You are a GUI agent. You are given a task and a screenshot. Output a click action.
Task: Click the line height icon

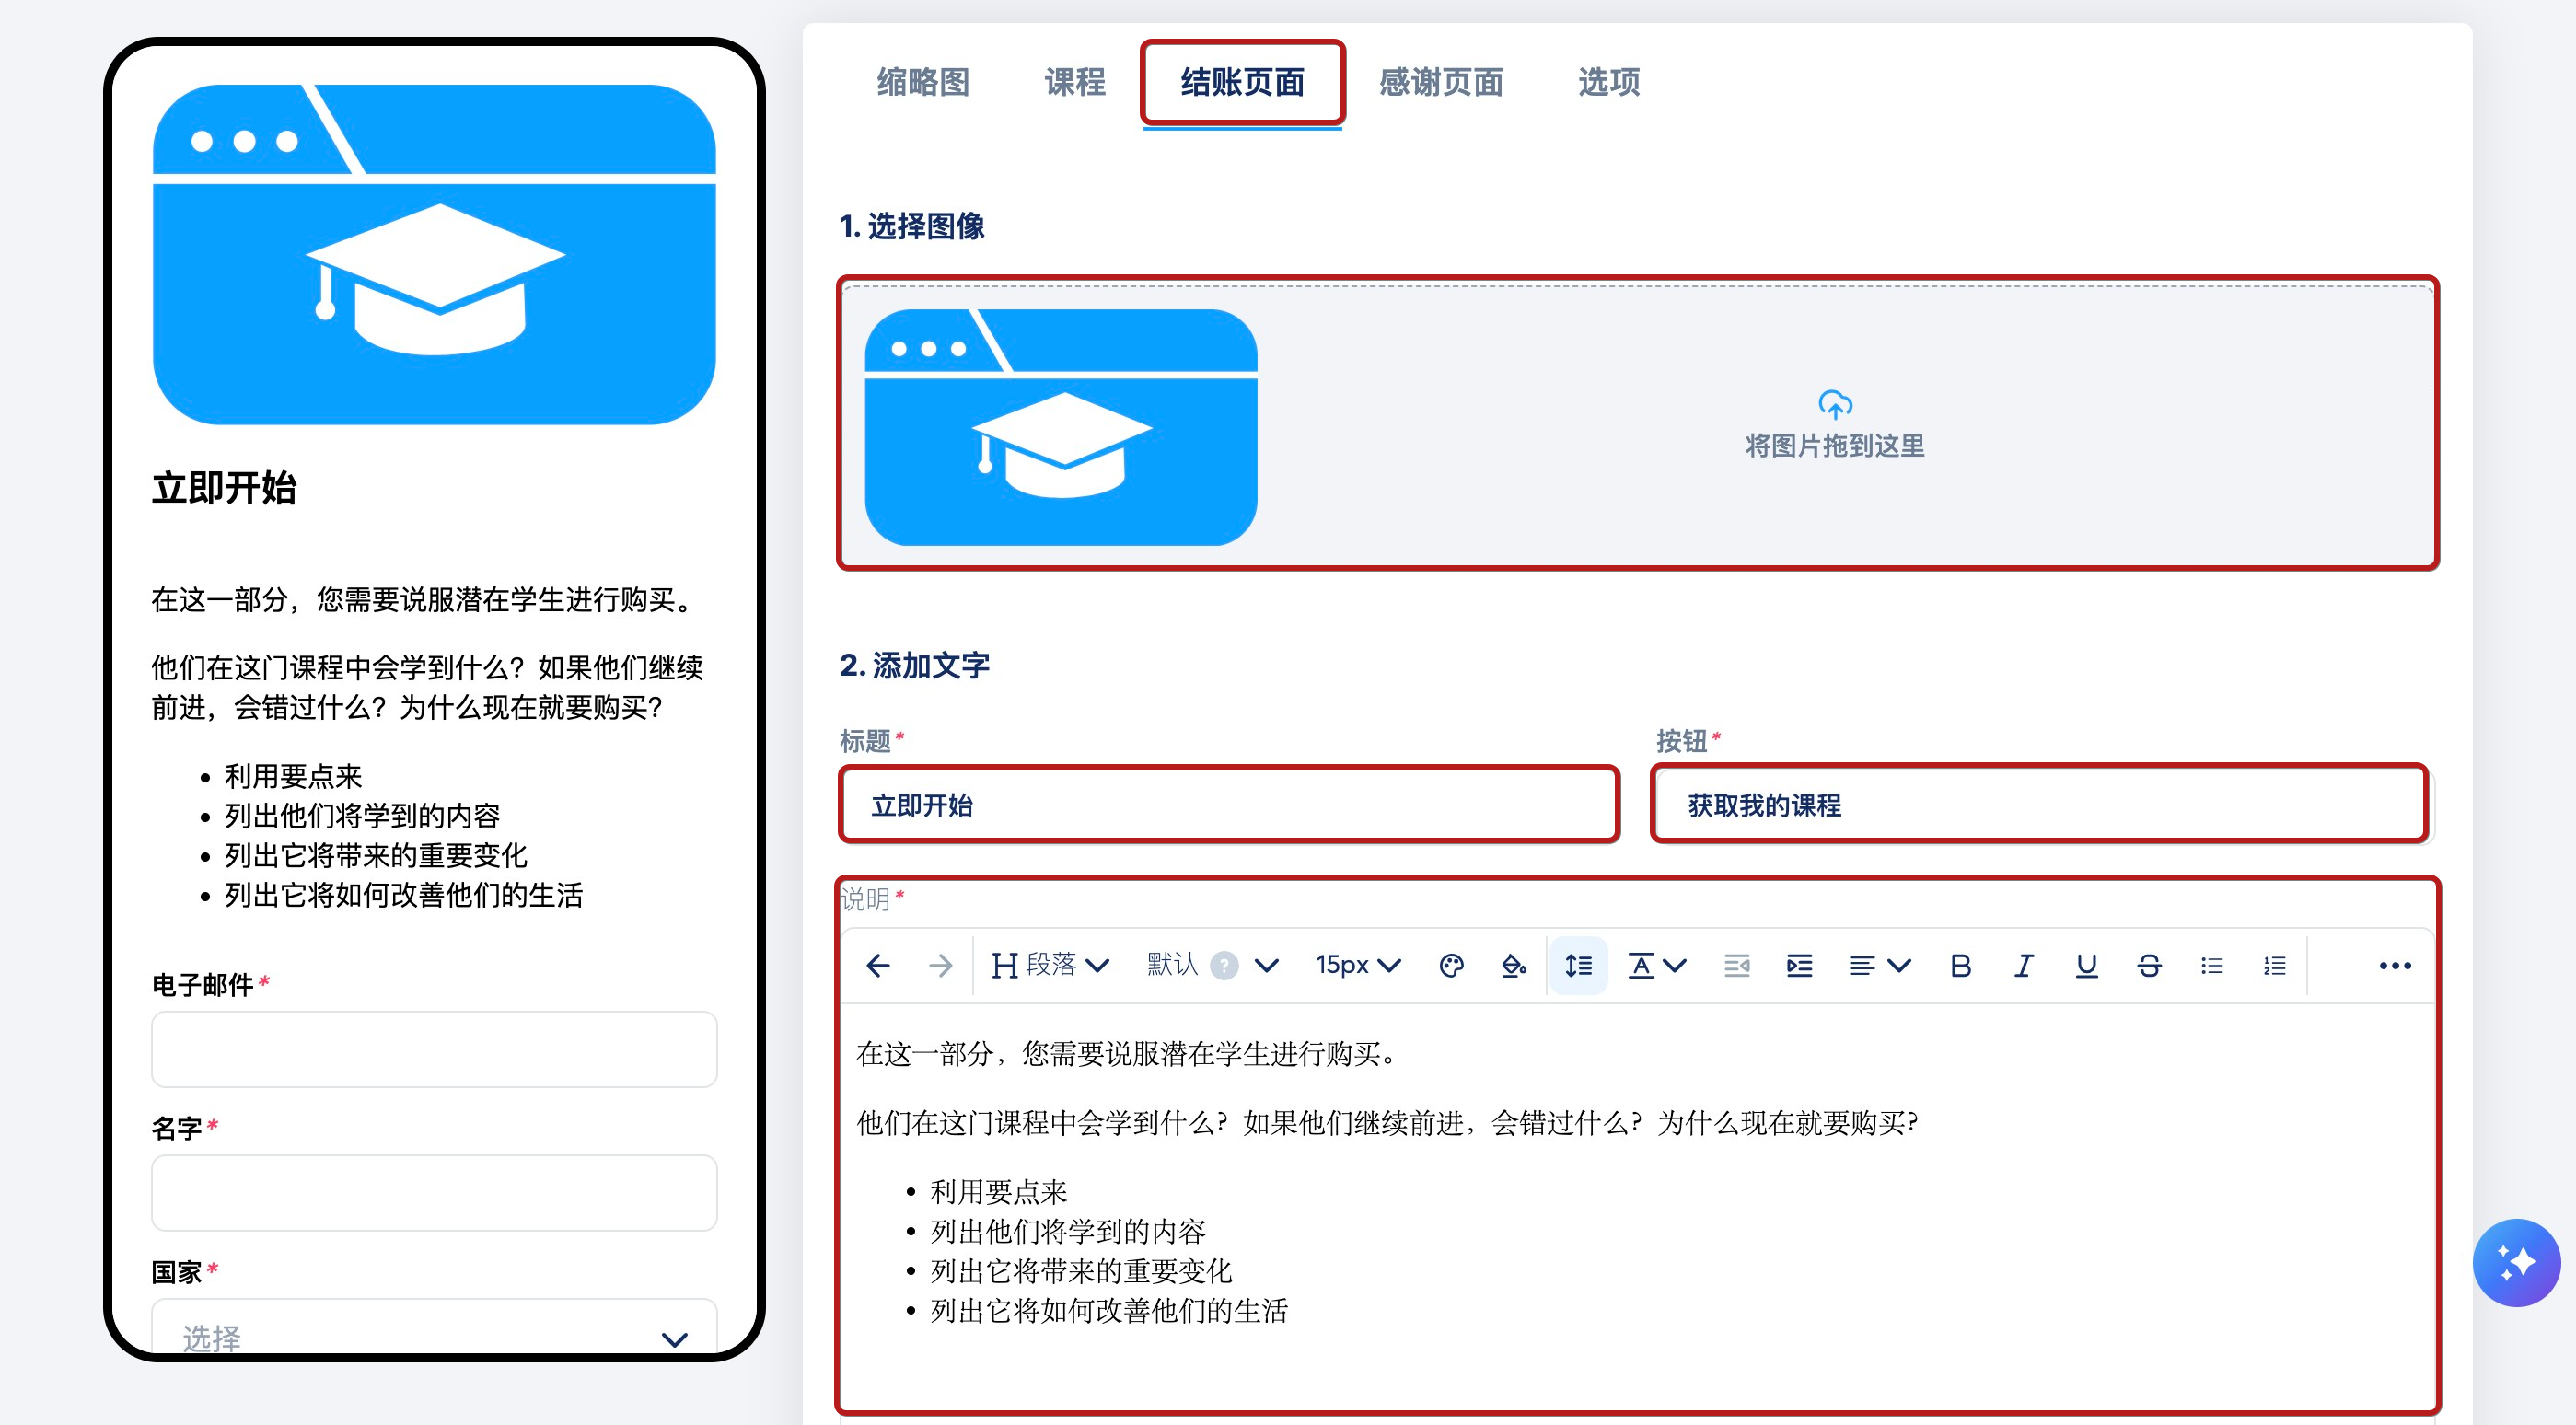pyautogui.click(x=1578, y=965)
